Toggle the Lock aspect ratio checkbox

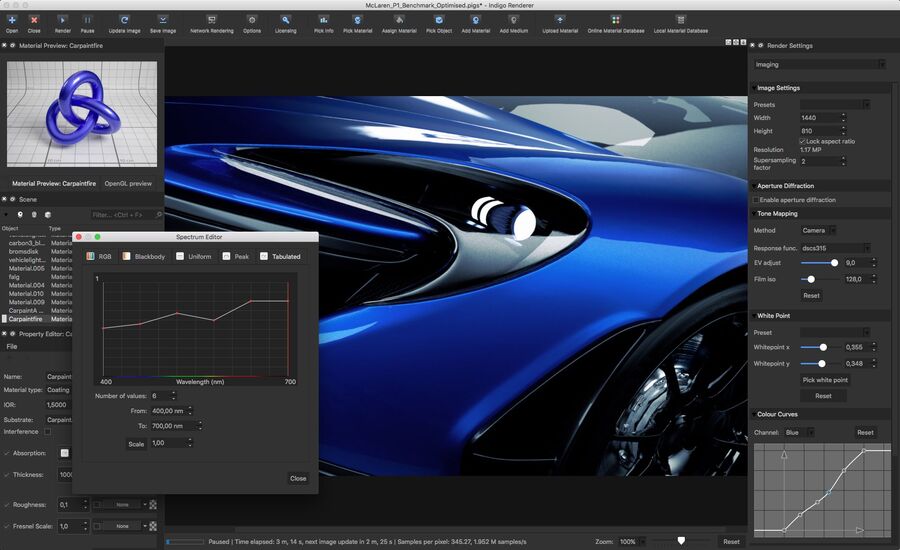(803, 141)
